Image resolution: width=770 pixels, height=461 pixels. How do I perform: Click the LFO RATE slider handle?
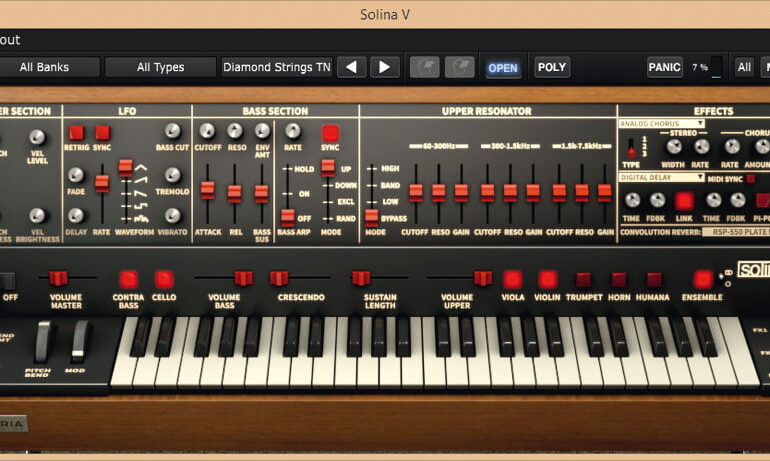(102, 183)
